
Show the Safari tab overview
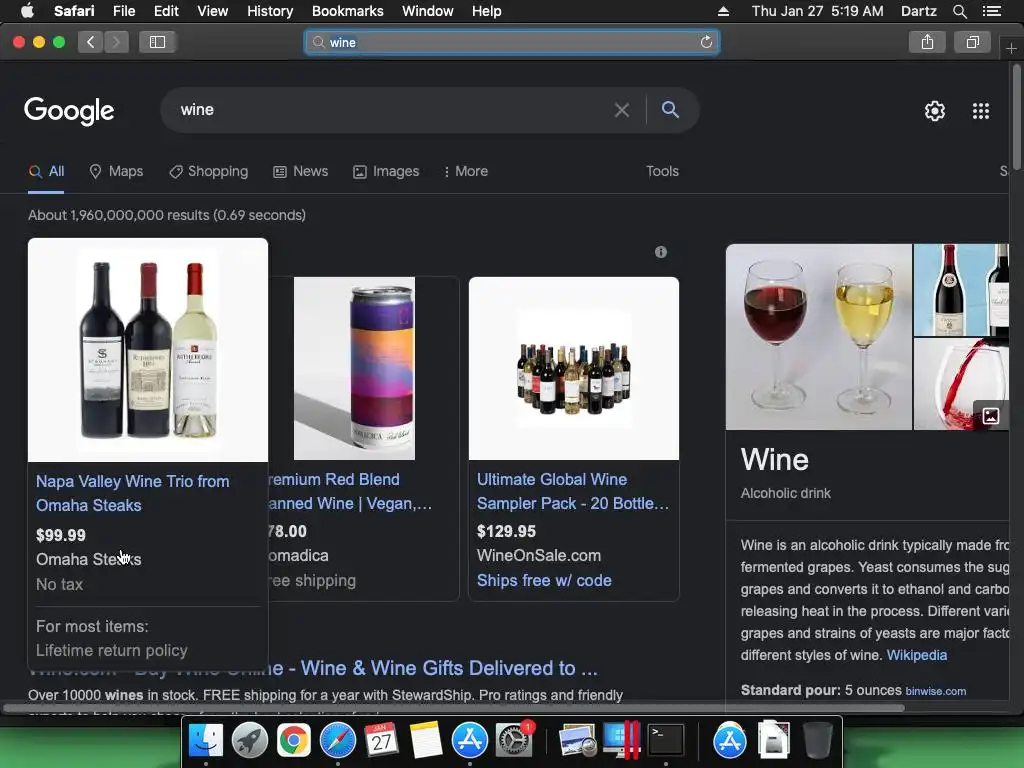click(x=972, y=42)
